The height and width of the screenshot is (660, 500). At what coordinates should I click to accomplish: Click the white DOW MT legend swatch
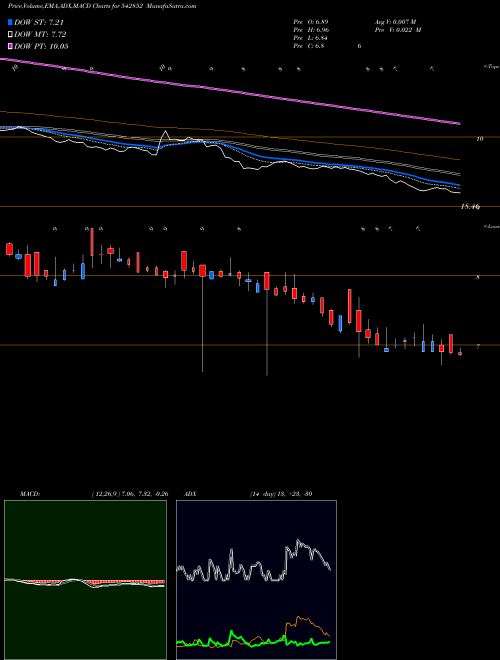coord(10,35)
